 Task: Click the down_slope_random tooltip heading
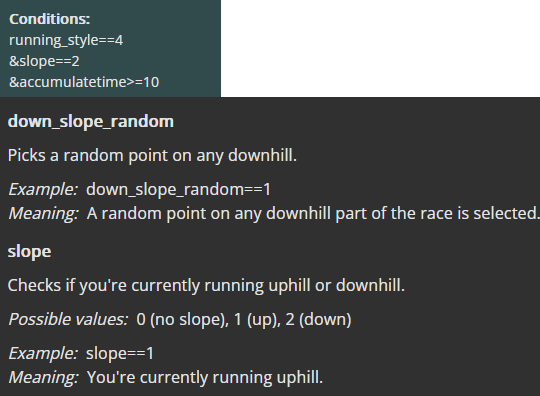click(x=91, y=122)
